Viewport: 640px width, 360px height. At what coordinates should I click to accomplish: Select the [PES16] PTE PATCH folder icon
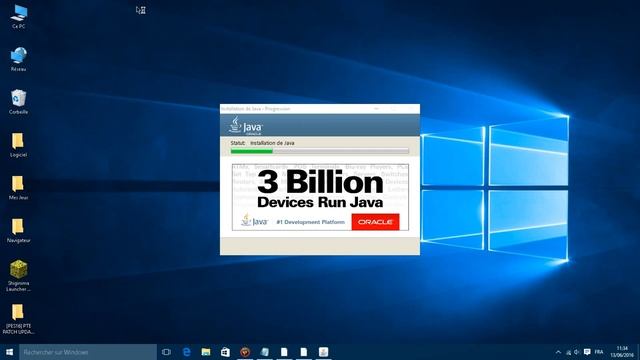(x=18, y=319)
